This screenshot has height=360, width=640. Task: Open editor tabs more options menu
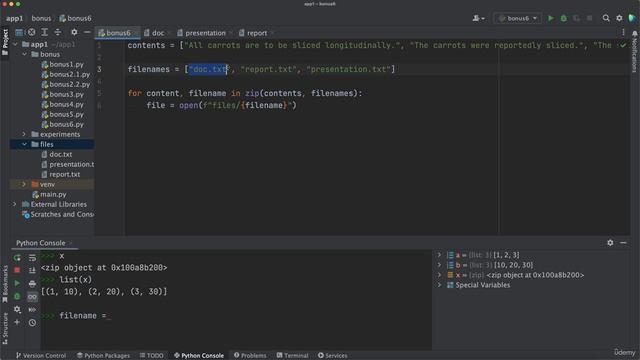(x=623, y=33)
